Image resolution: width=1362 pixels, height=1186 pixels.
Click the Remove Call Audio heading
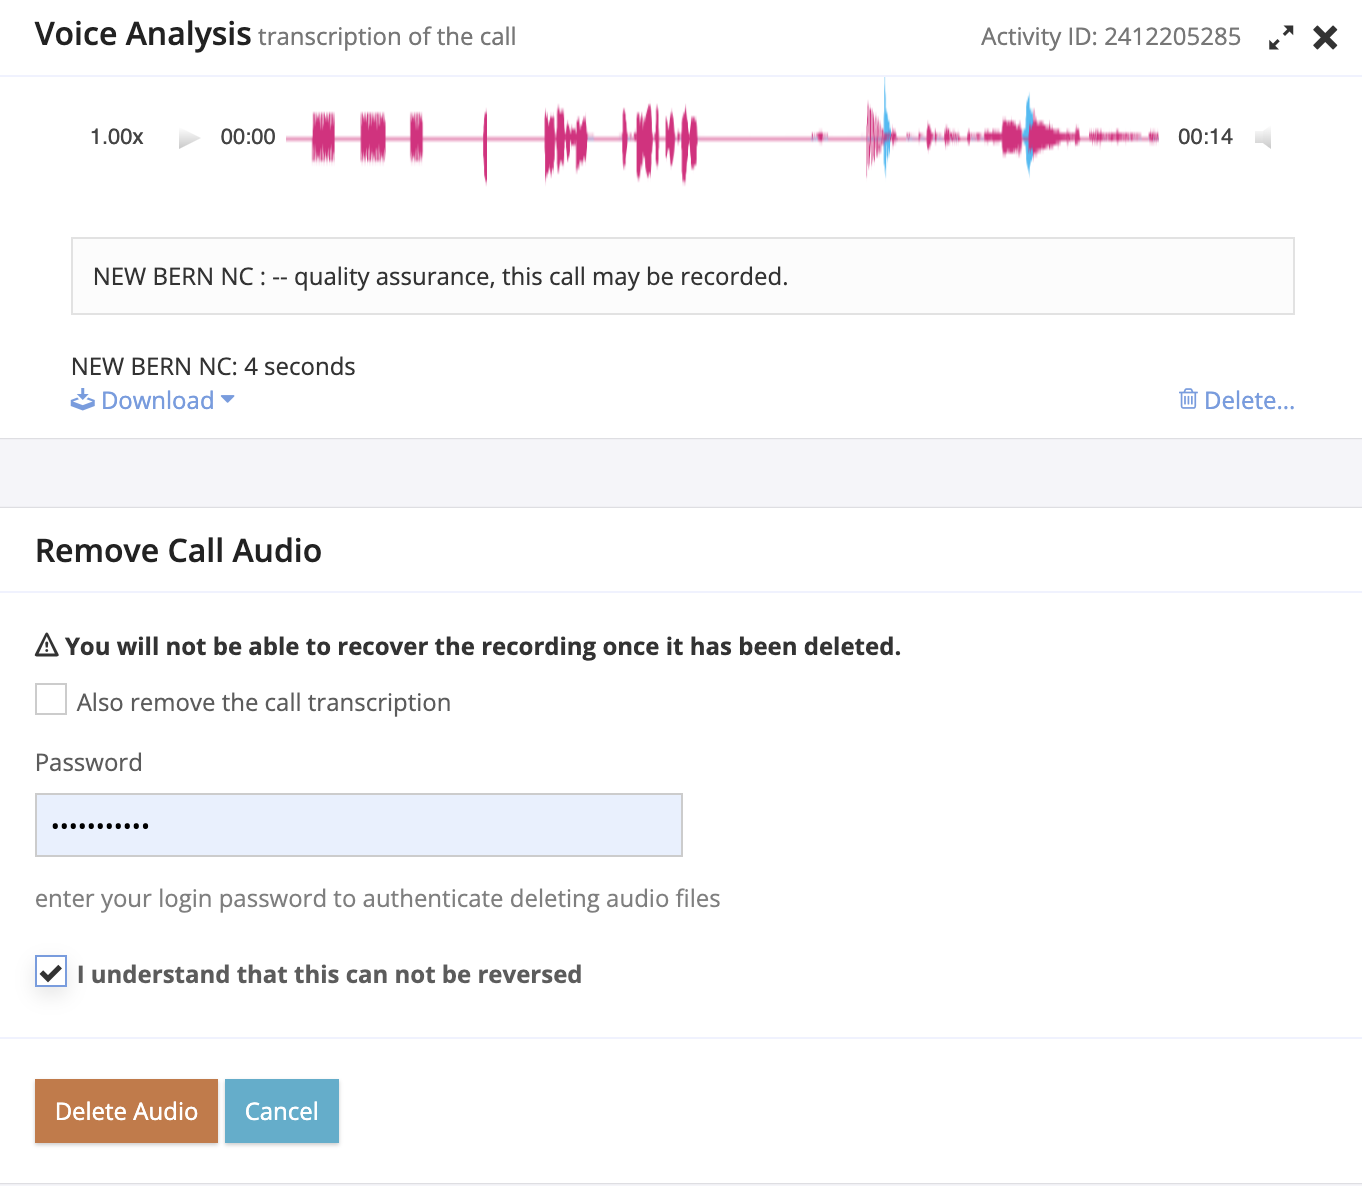click(178, 551)
